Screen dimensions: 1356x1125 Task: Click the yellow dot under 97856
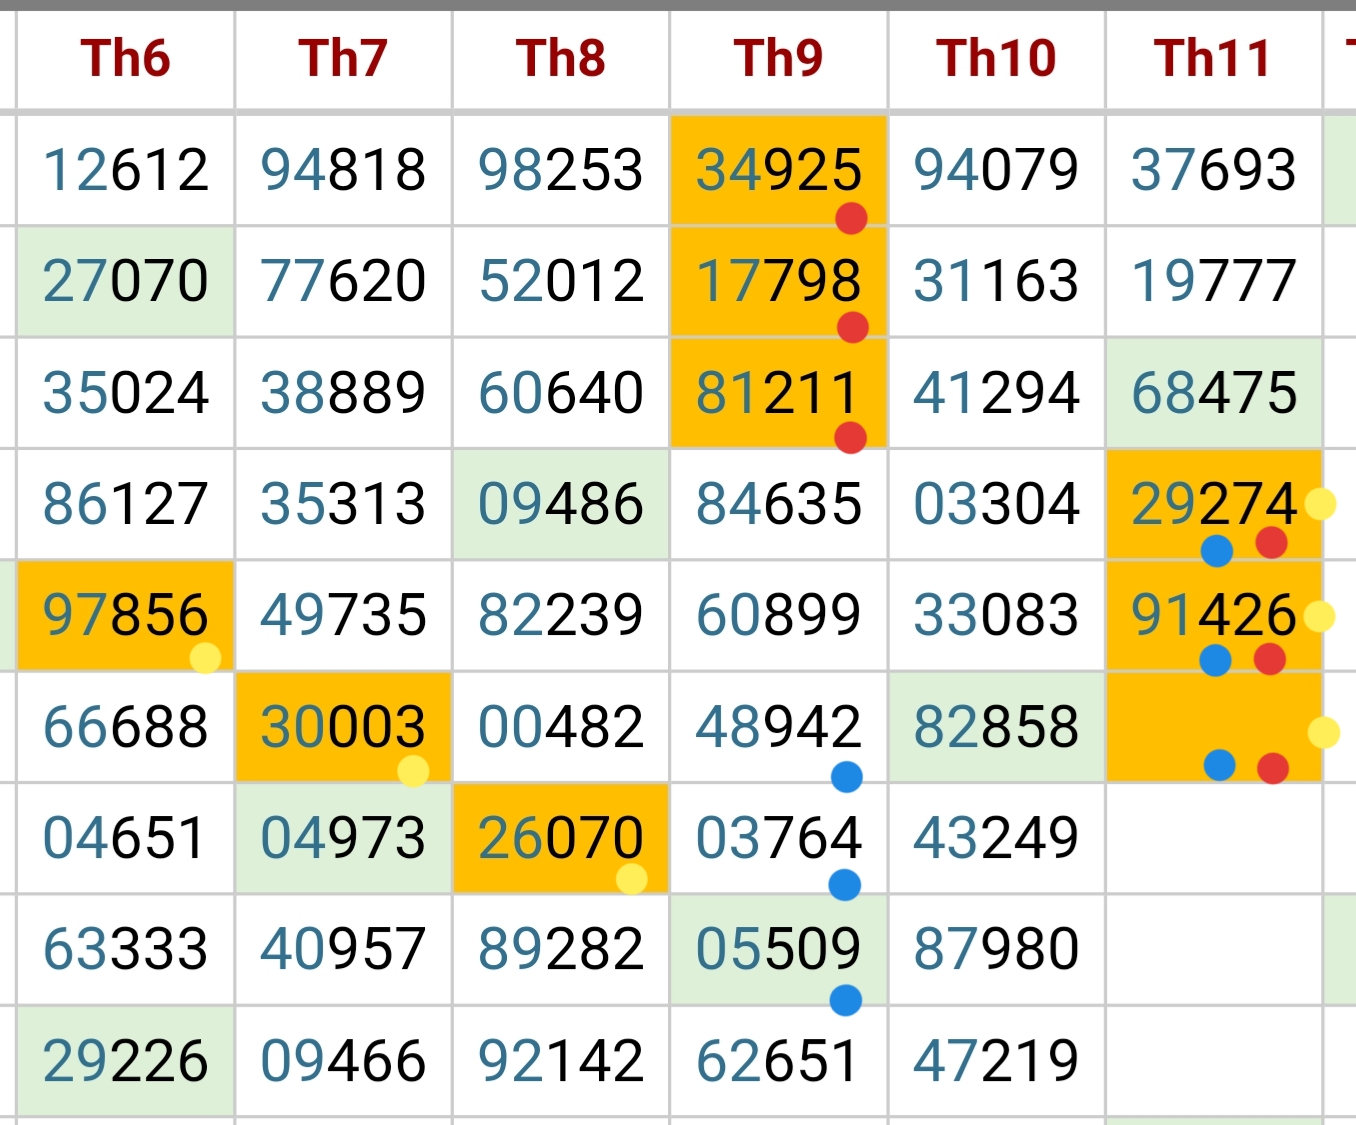[205, 657]
